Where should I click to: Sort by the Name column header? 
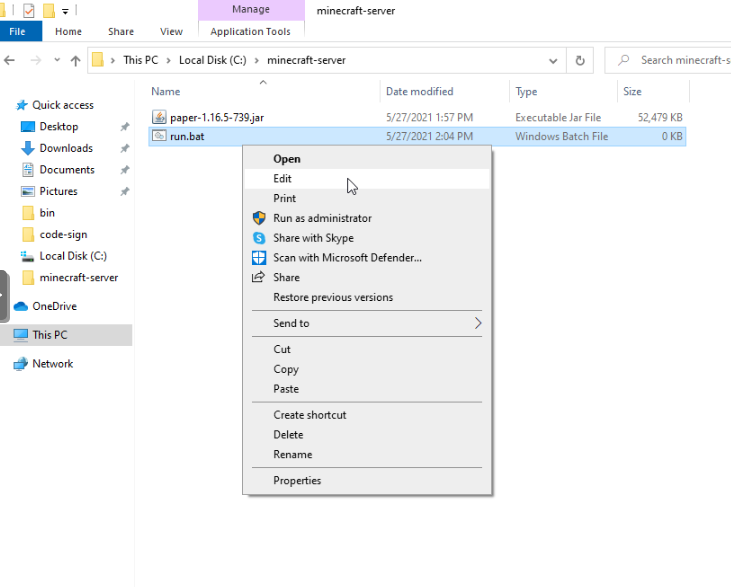(166, 91)
